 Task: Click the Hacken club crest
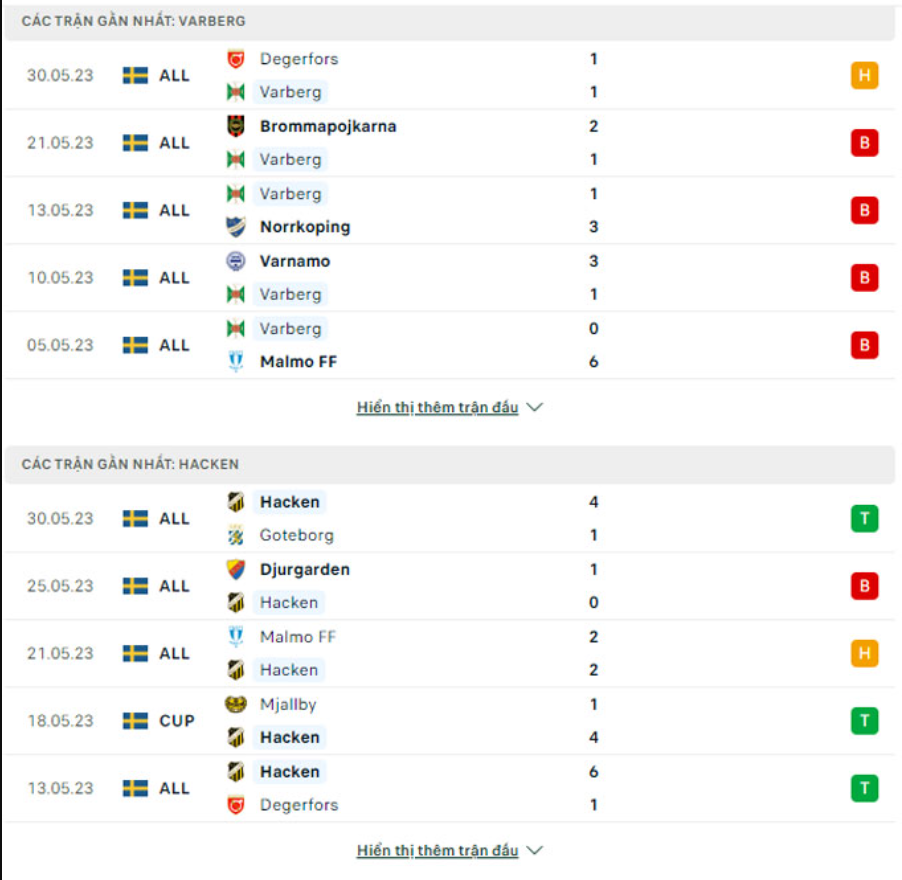click(234, 501)
